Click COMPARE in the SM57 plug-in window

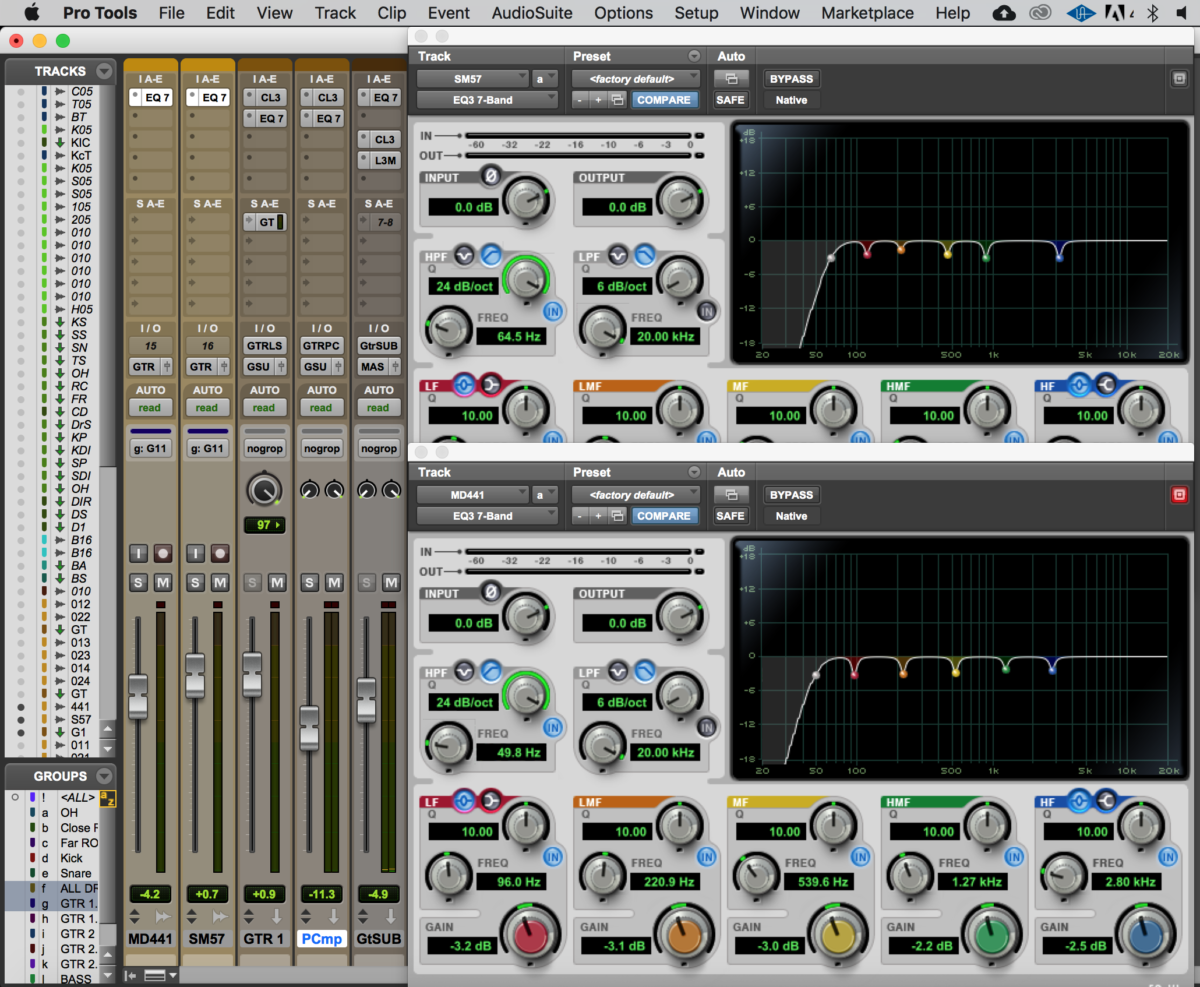tap(664, 100)
